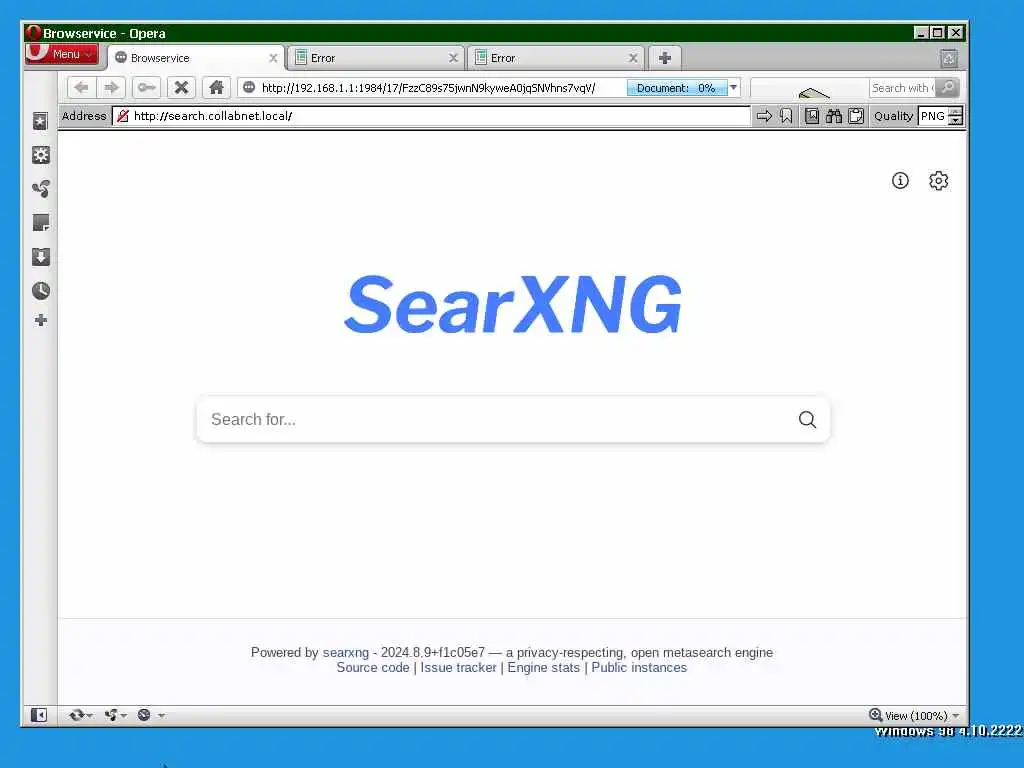Close the Browservice tab

pyautogui.click(x=273, y=58)
